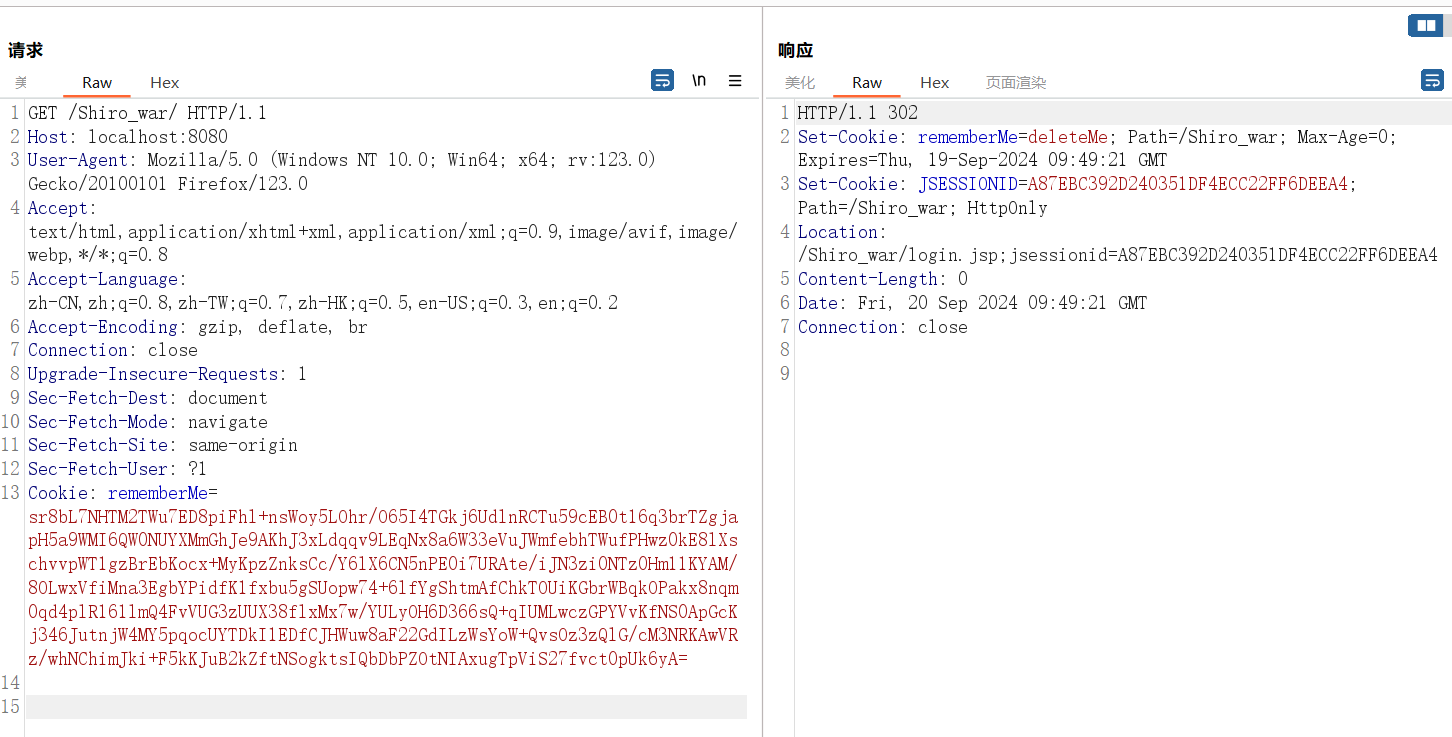Click the 'Content-Length: 0' response header
Screen dimensions: 1452x737
(883, 279)
